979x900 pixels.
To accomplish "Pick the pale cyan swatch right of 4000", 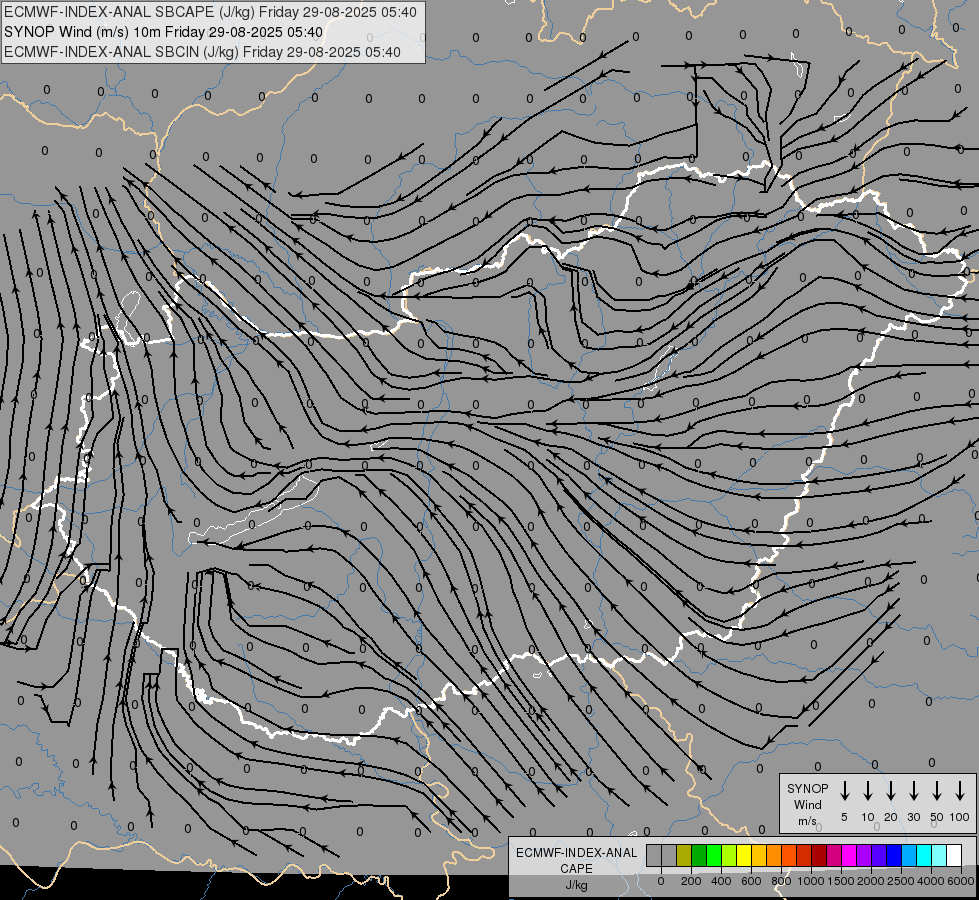I will [939, 855].
